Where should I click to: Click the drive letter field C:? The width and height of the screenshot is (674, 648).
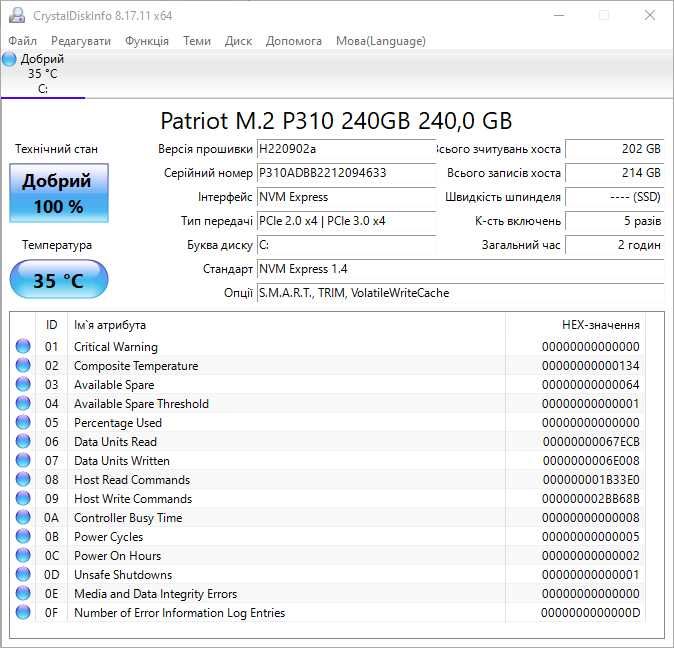(346, 245)
